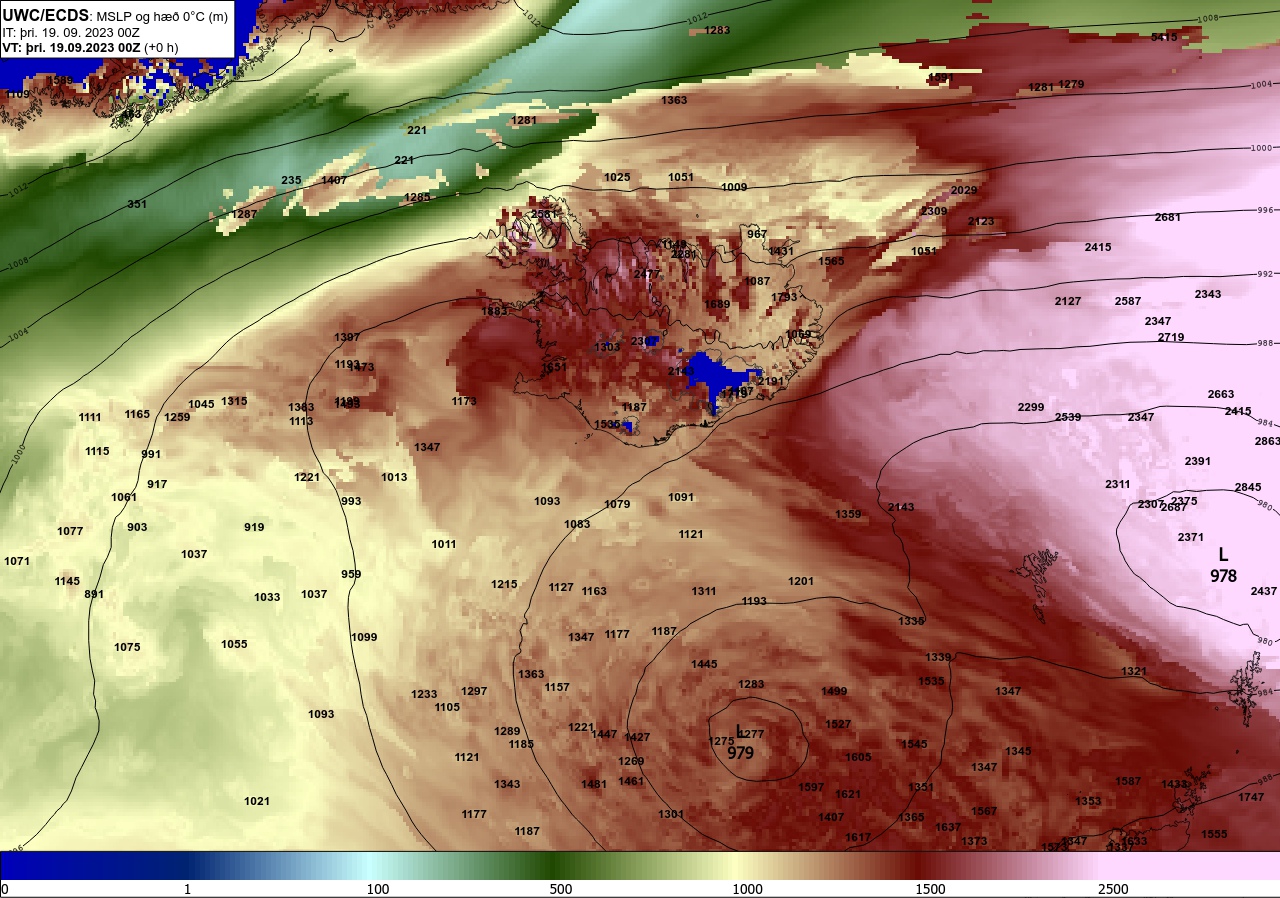Viewport: 1280px width, 898px height.
Task: Click the low pressure label '979'
Action: (741, 753)
